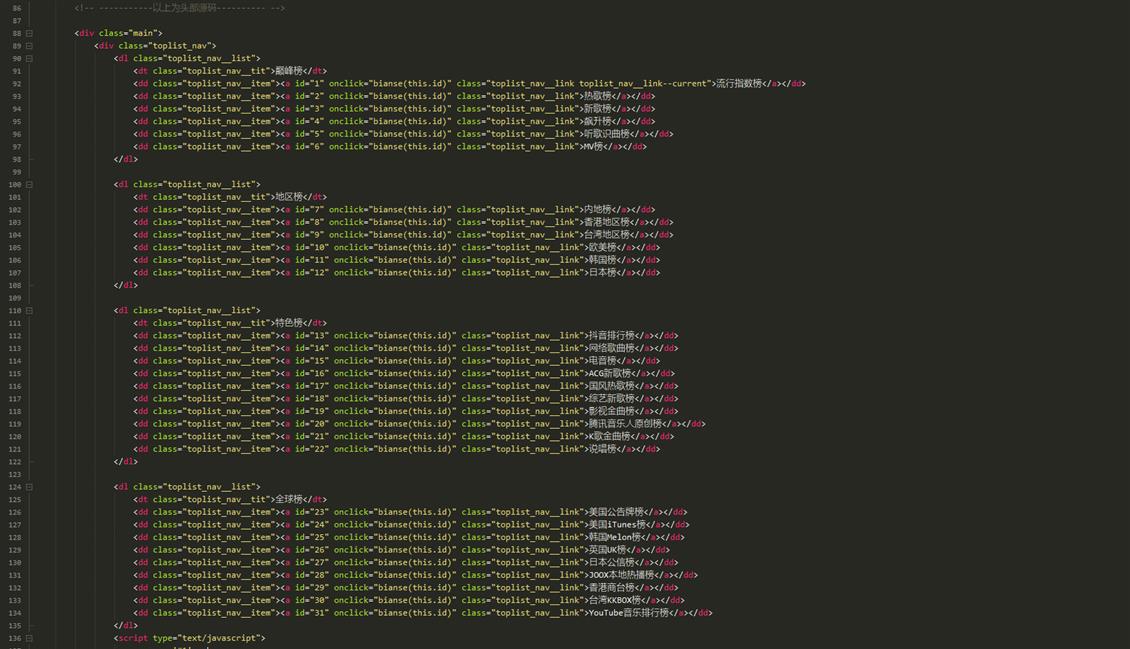Image resolution: width=1130 pixels, height=649 pixels.
Task: Click line number 123 in the gutter
Action: click(x=14, y=474)
